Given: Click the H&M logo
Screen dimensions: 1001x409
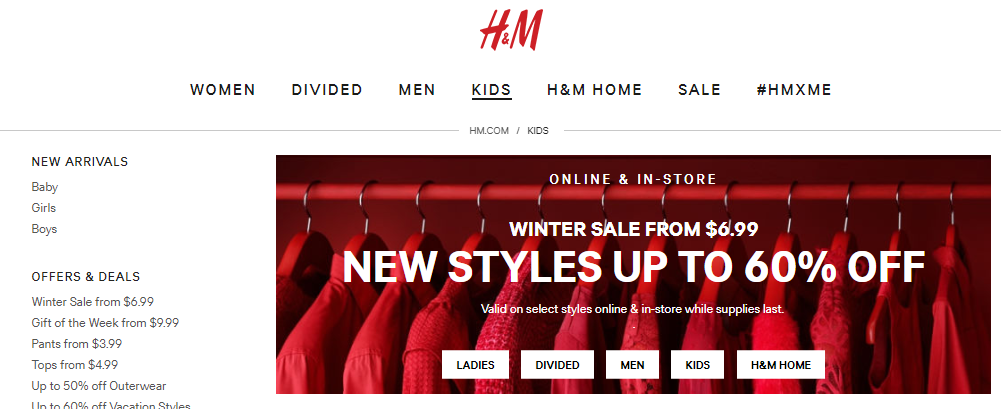Looking at the screenshot, I should 511,29.
